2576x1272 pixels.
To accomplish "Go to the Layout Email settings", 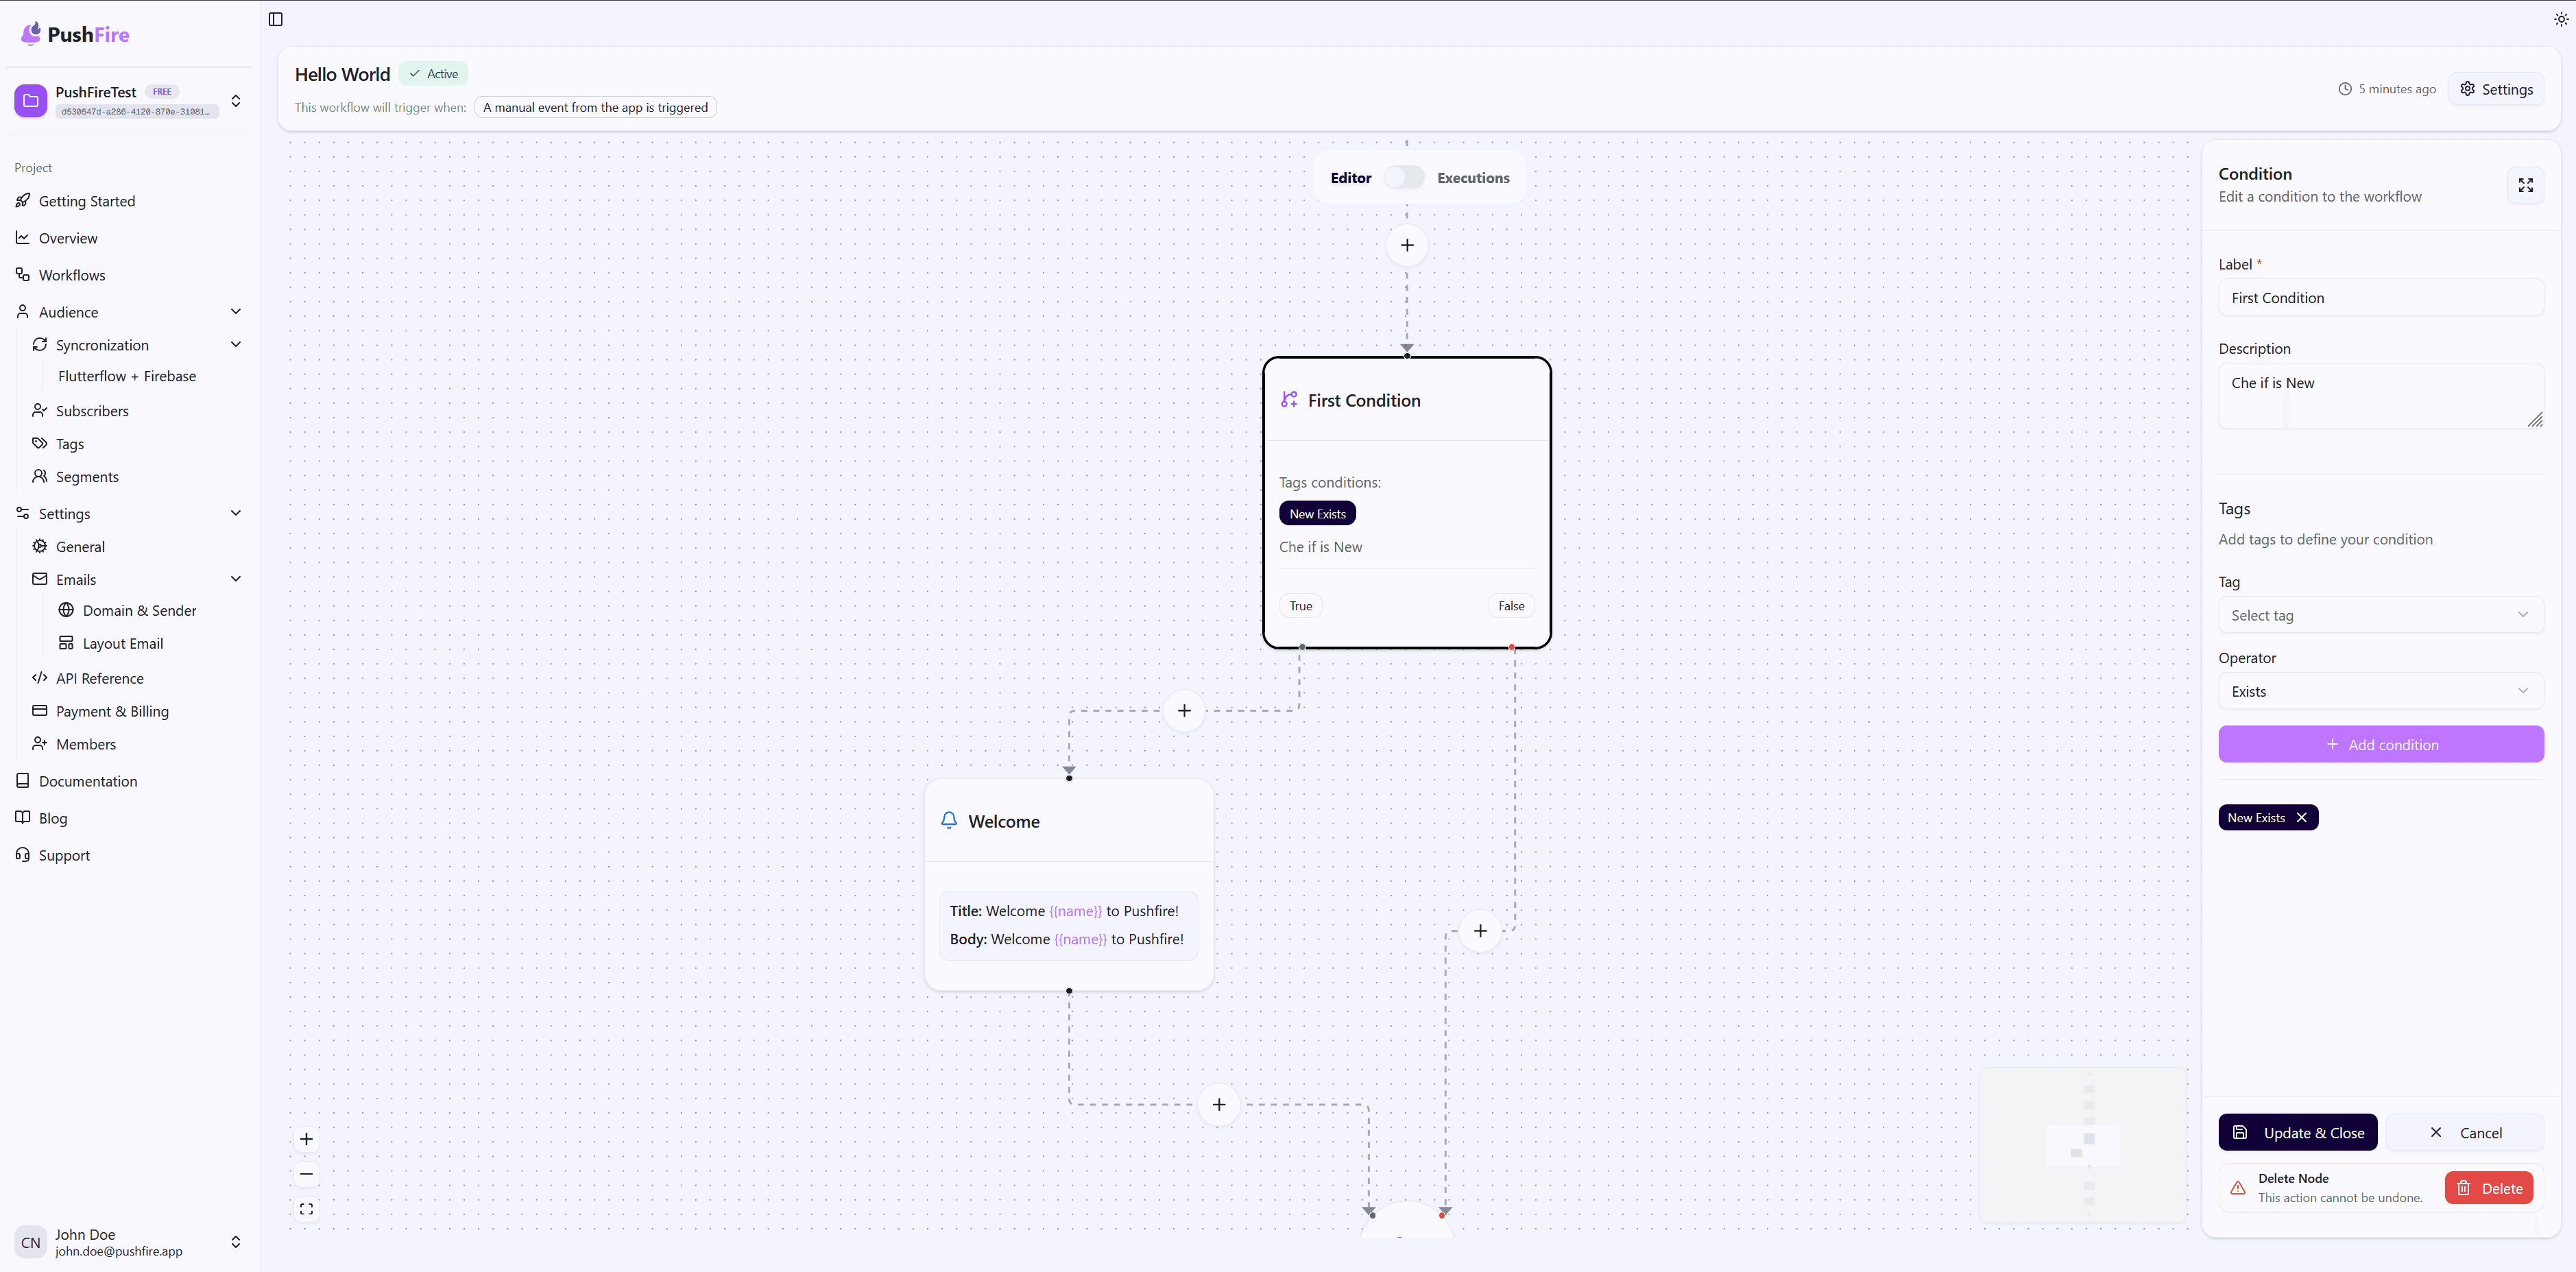I will coord(122,643).
